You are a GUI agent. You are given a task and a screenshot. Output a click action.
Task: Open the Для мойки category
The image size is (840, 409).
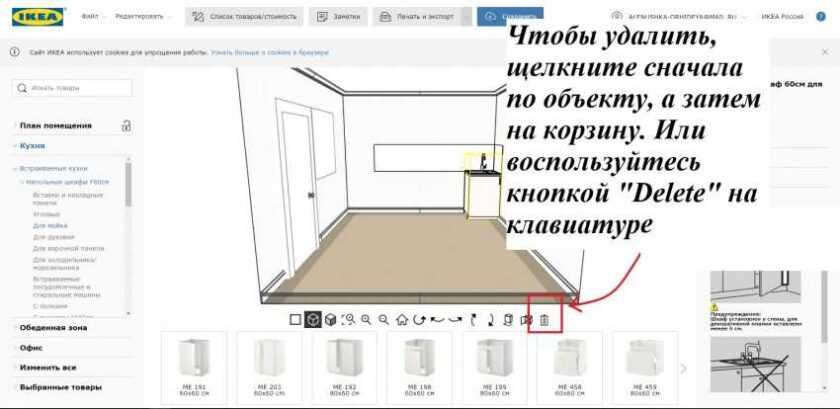[50, 226]
